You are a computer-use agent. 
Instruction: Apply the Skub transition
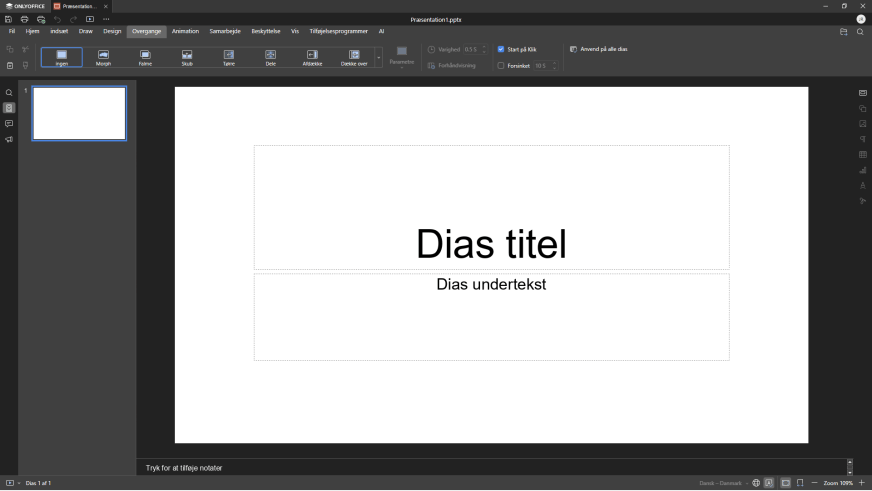[187, 57]
